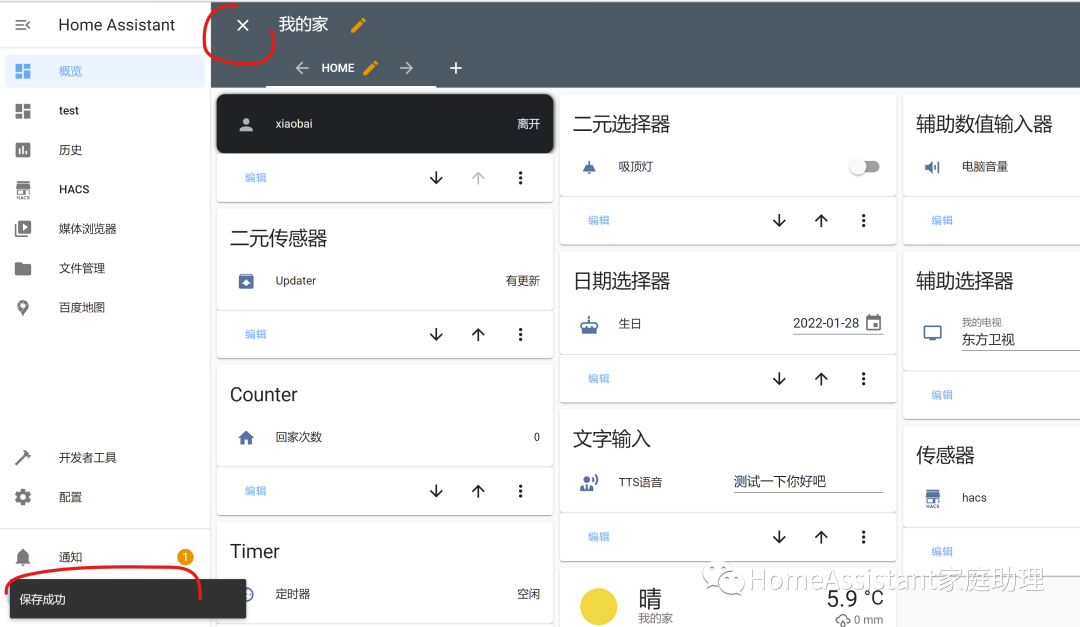Open more options for Counter card
Screen dimensions: 1080x627
pos(520,491)
